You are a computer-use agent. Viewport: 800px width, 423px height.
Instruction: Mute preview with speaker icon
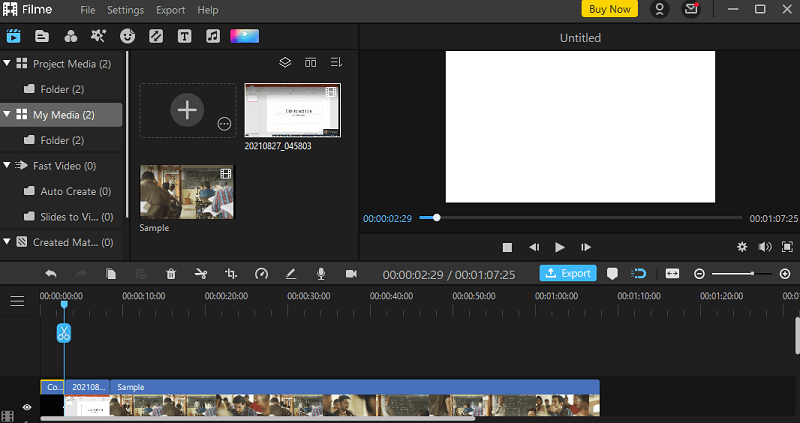[x=764, y=247]
